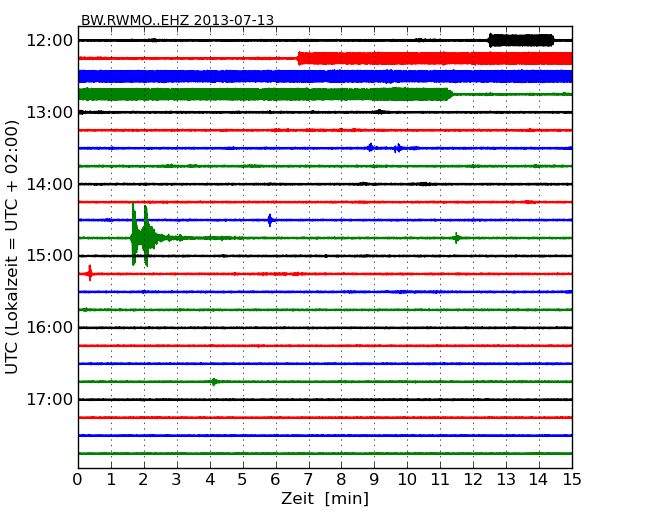This screenshot has width=650, height=520.
Task: Click the small green spike near minute 11.5
Action: tap(456, 238)
